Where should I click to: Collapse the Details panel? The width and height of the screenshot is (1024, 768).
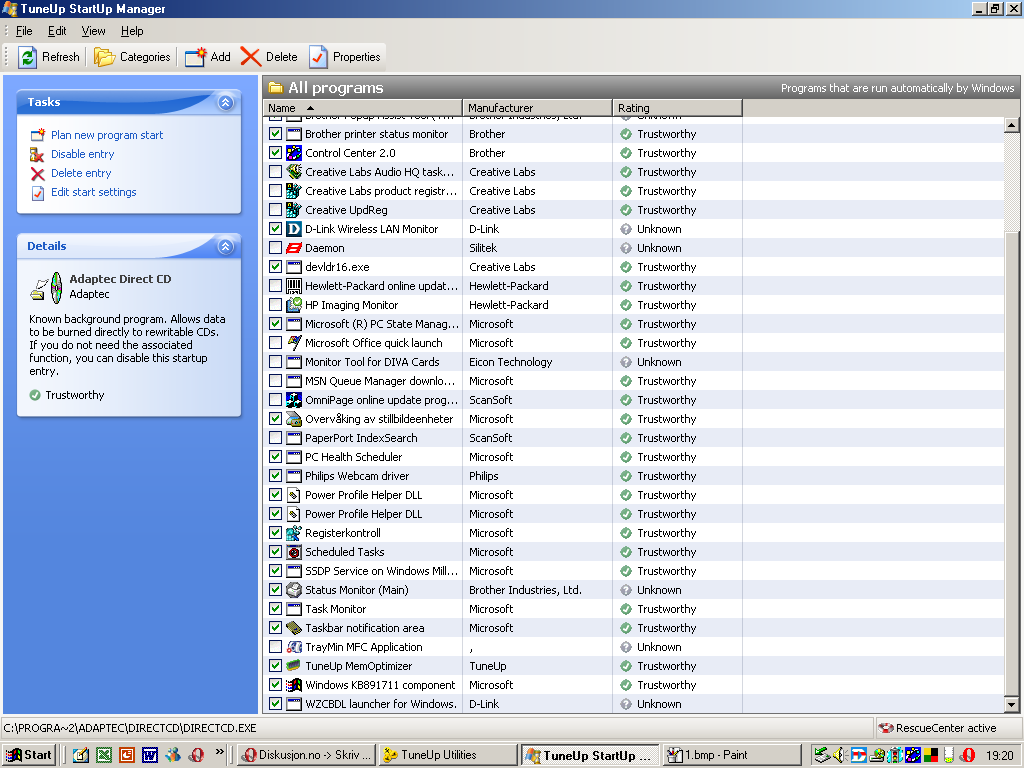pos(226,246)
